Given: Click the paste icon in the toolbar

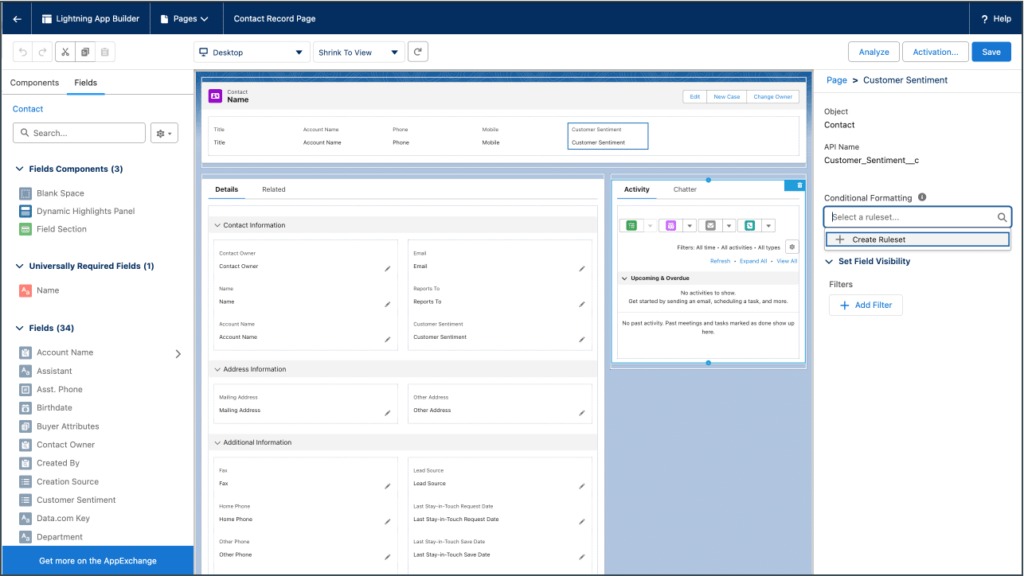Looking at the screenshot, I should pos(104,52).
